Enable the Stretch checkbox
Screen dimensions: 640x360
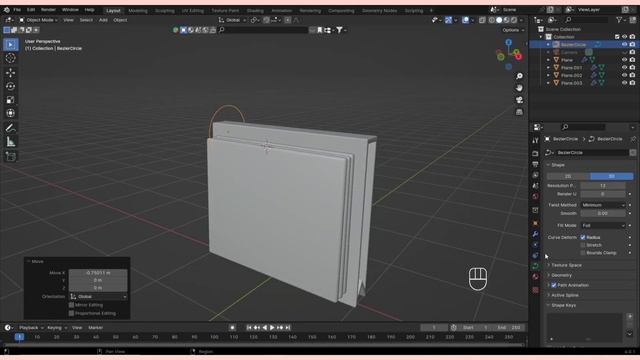click(583, 245)
